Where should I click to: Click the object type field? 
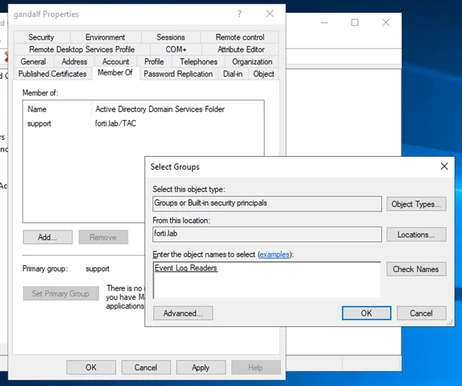267,204
